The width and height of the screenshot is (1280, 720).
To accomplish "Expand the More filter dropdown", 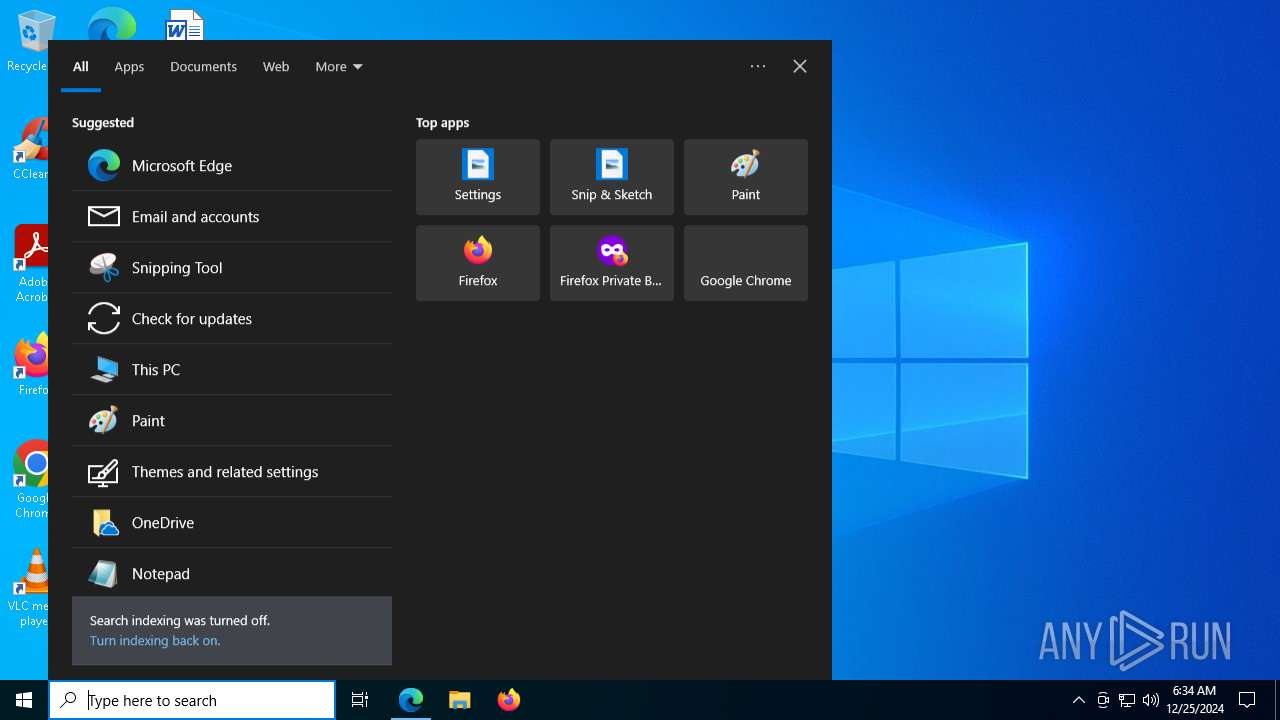I will (339, 67).
